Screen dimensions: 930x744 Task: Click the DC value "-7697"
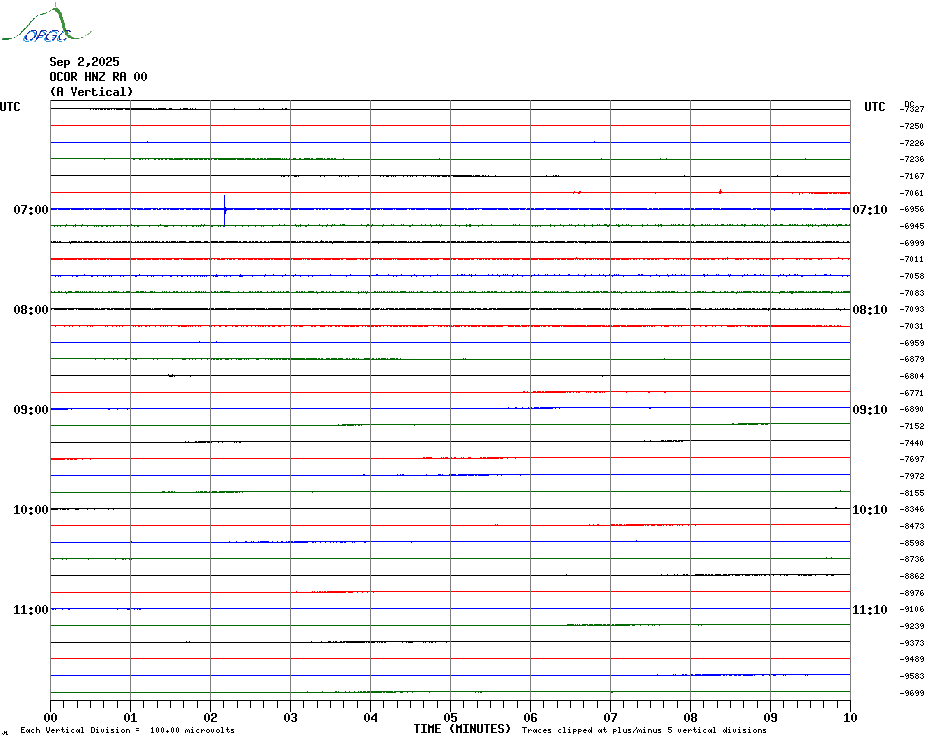(912, 460)
